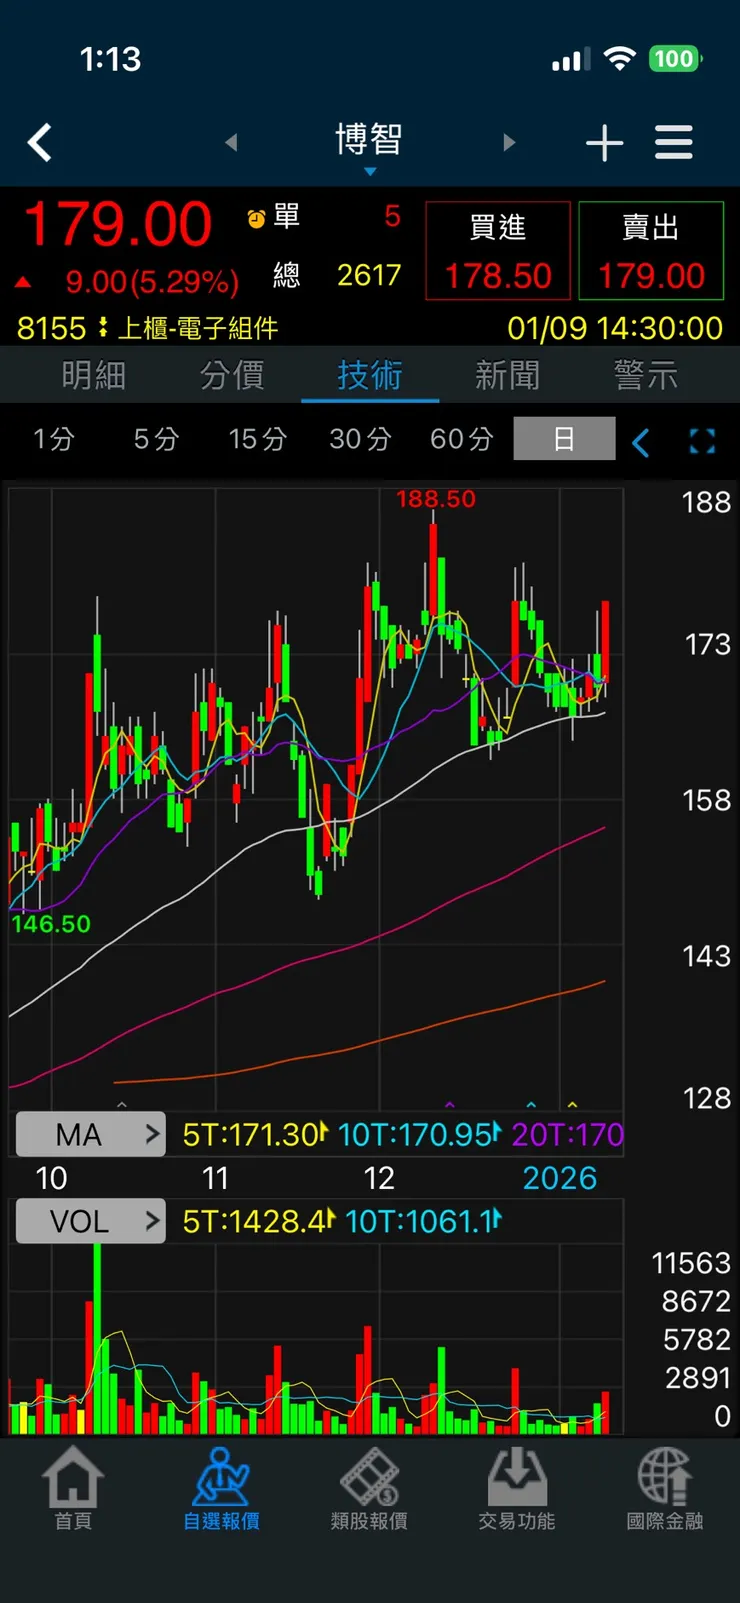Select 60分 chart interval
740x1603 pixels.
click(462, 439)
